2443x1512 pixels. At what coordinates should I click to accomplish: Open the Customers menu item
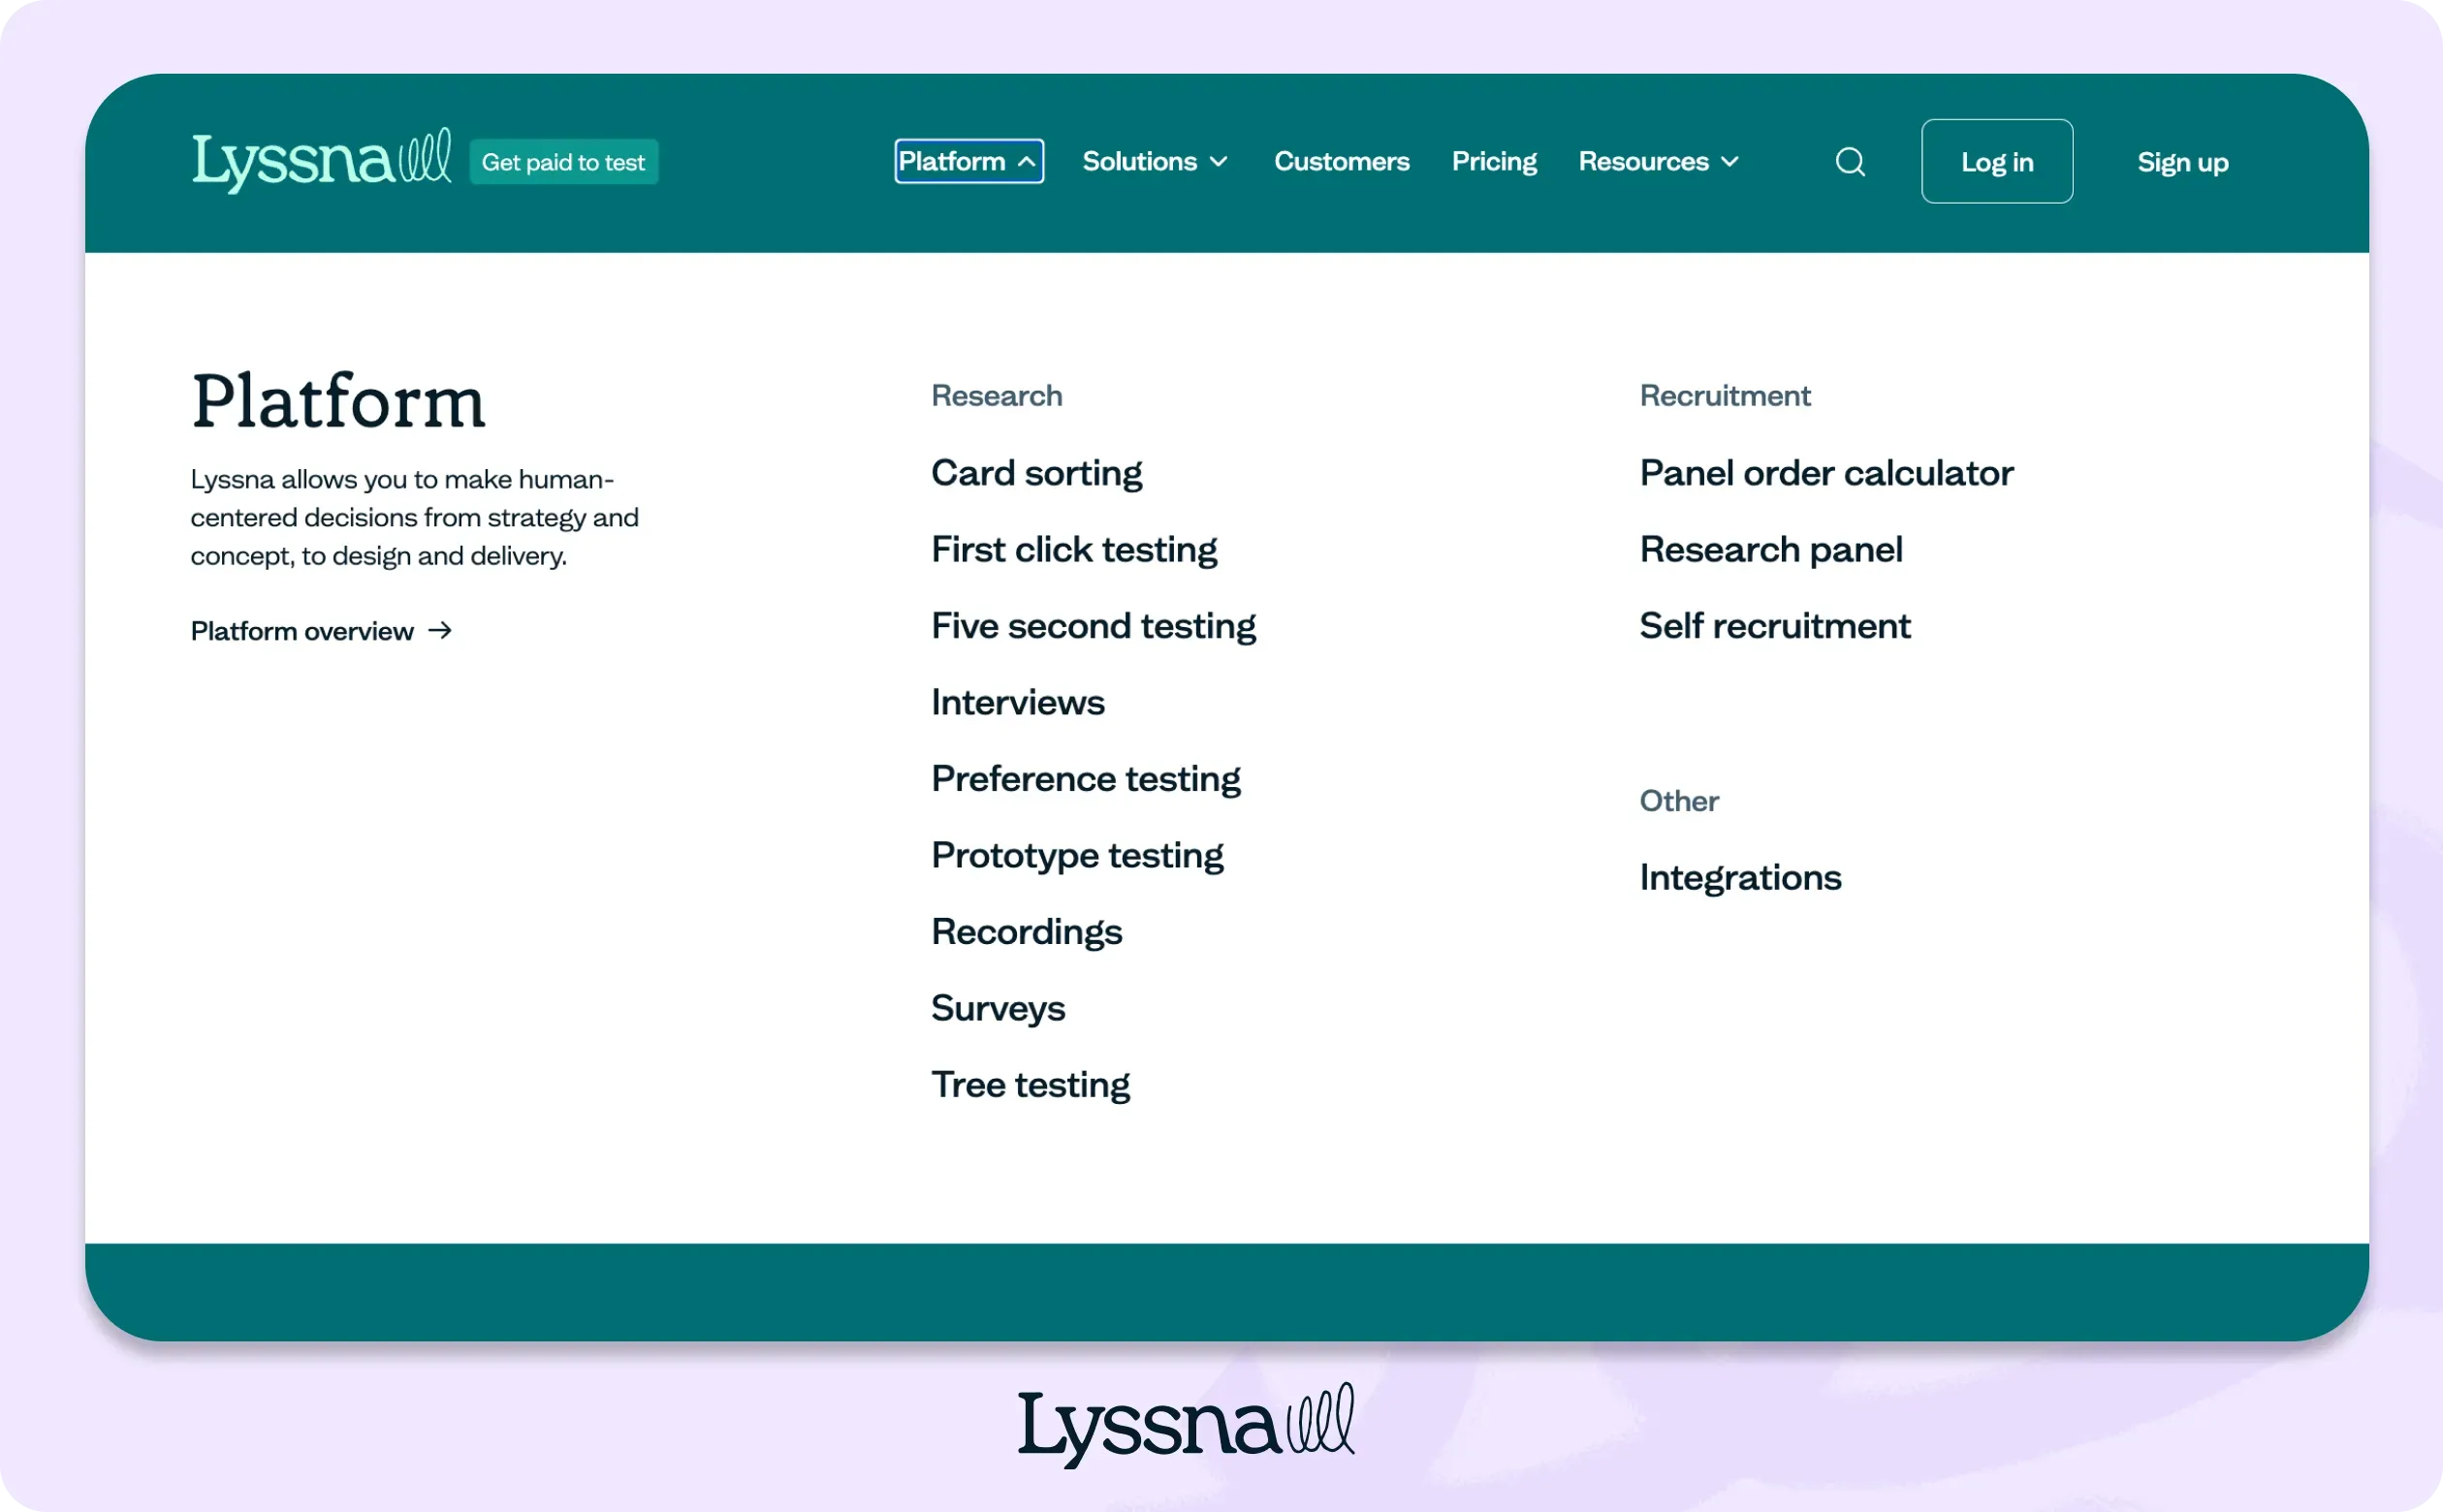pyautogui.click(x=1341, y=162)
